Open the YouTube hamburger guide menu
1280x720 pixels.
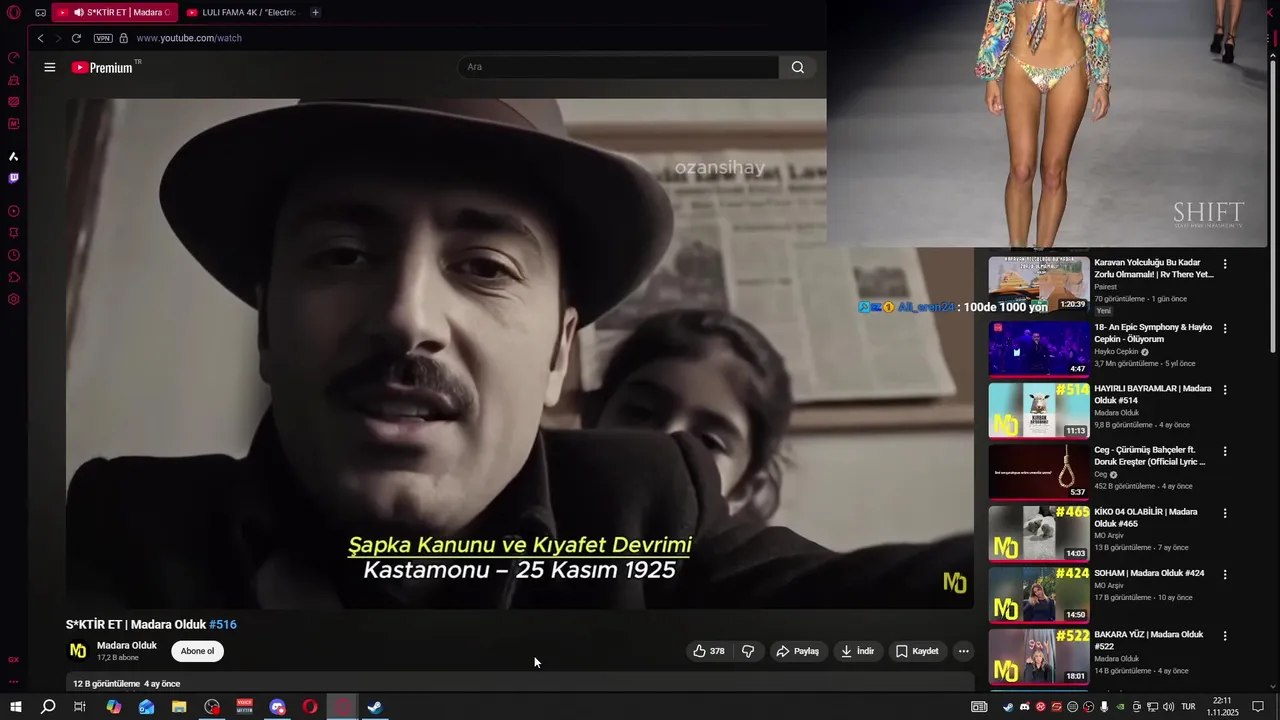(50, 67)
